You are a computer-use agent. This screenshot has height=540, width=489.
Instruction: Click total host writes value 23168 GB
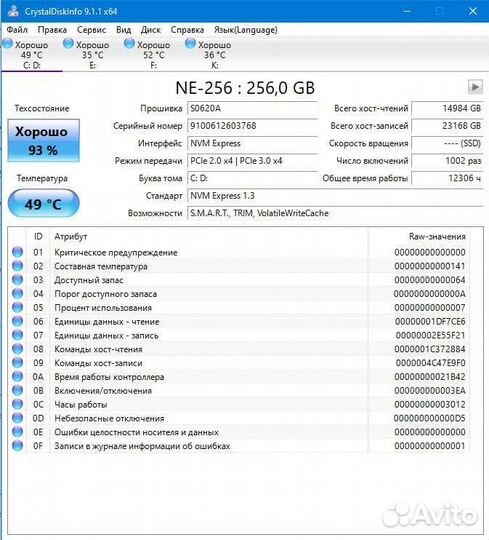pyautogui.click(x=447, y=126)
